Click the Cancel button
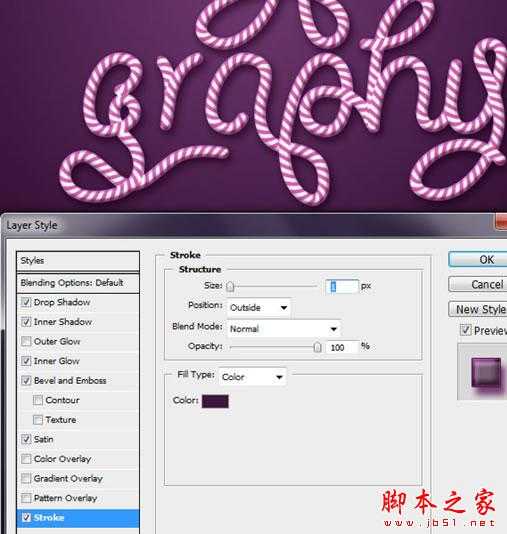The width and height of the screenshot is (507, 534). 478,284
